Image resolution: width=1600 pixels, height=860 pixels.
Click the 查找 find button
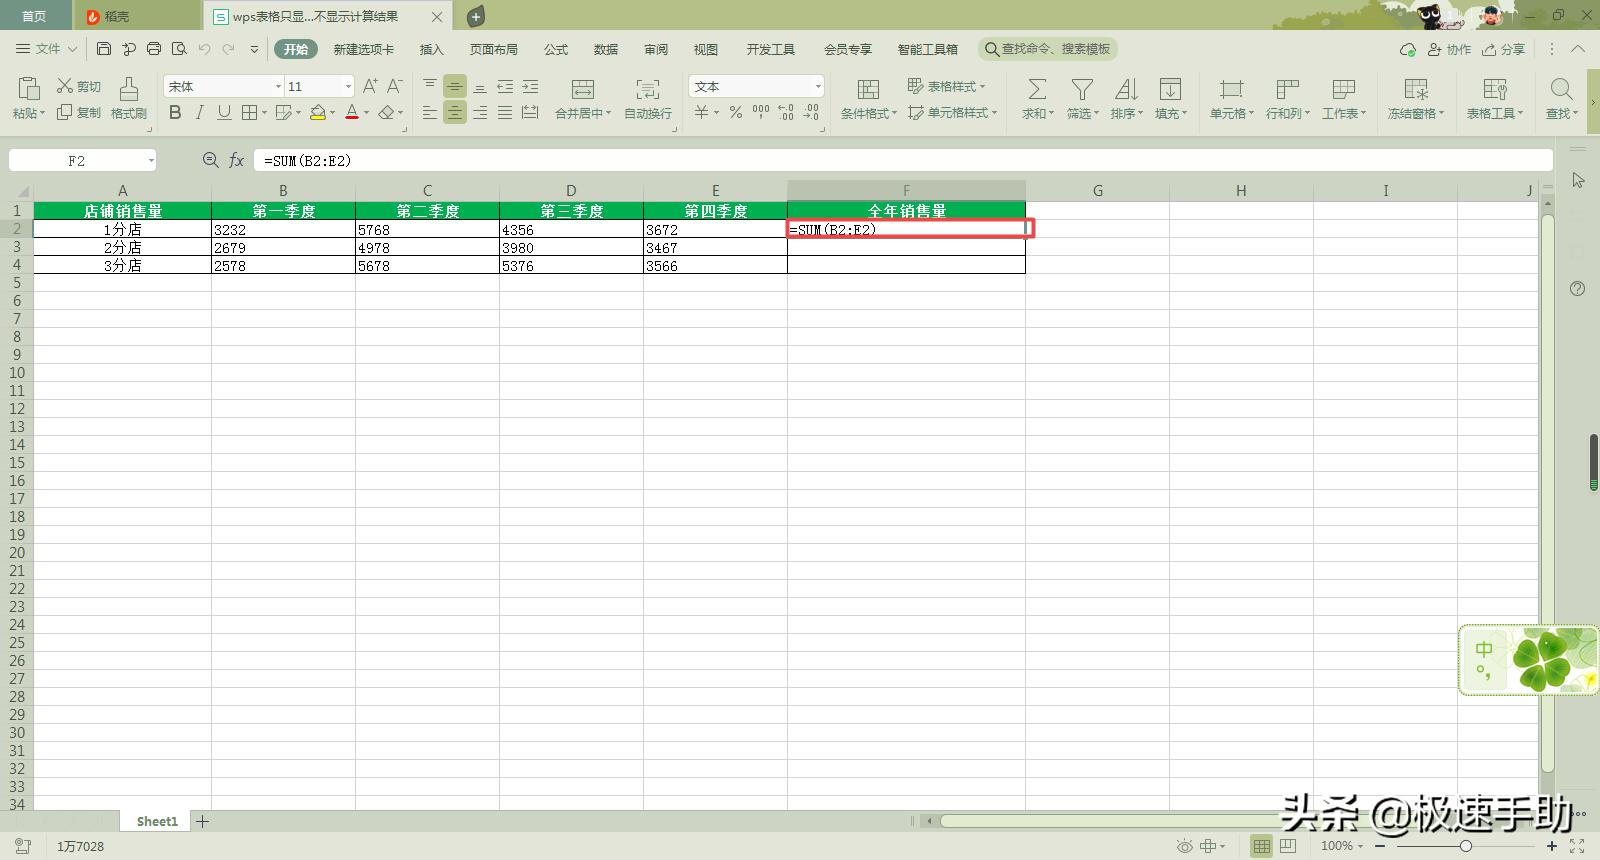(1561, 98)
